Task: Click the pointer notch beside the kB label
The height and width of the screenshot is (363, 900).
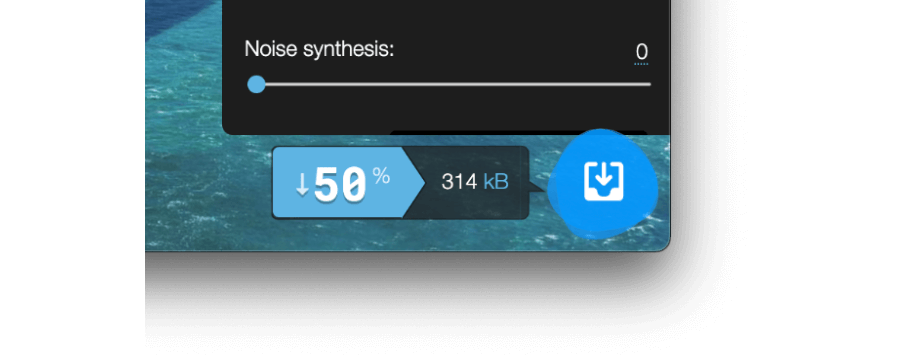Action: pyautogui.click(x=536, y=183)
